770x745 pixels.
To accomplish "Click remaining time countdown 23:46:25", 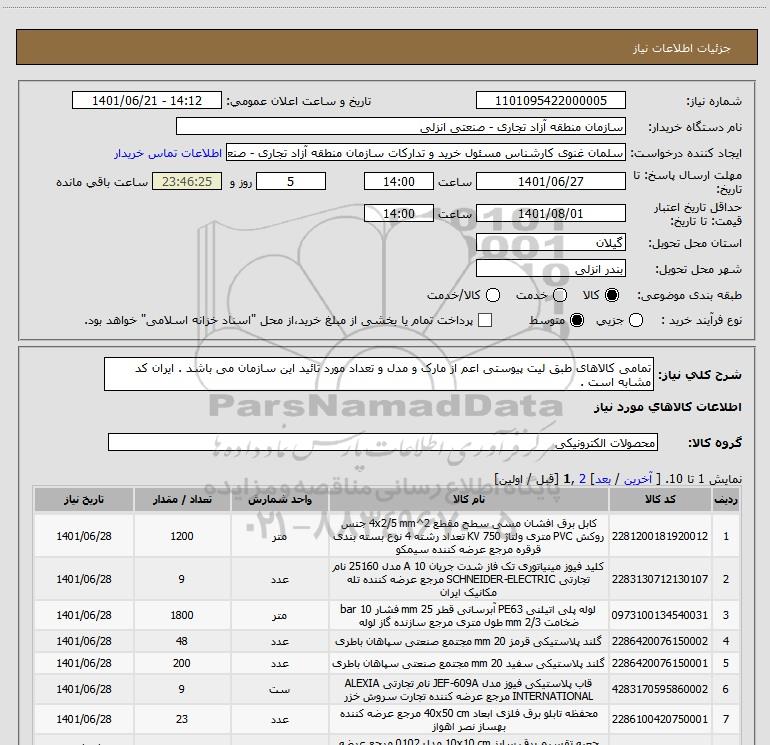I will point(187,181).
